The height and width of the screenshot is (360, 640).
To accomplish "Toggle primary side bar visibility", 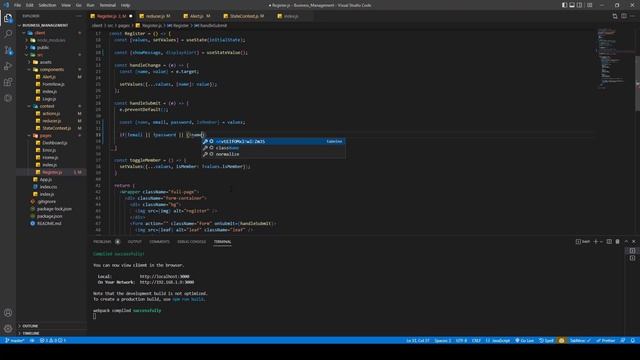I will coord(564,5).
